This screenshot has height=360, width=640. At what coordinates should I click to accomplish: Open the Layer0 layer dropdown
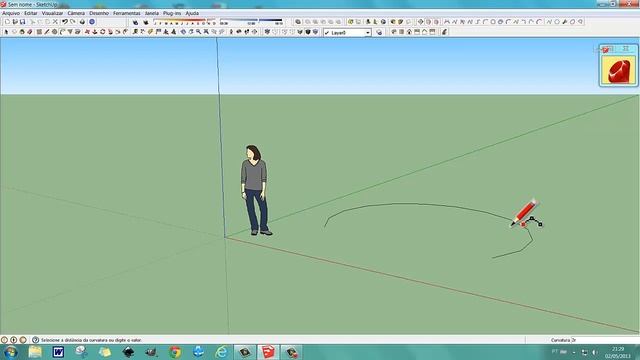pos(347,32)
